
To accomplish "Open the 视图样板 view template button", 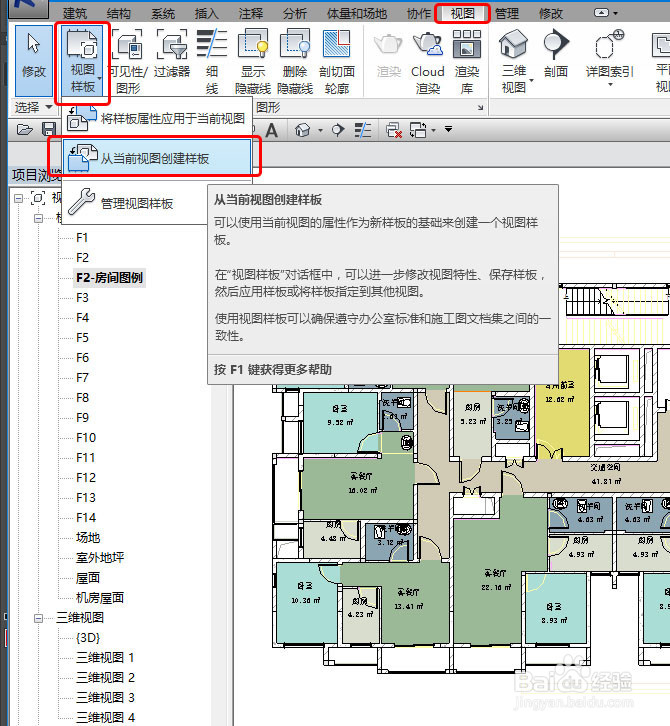I will [82, 61].
